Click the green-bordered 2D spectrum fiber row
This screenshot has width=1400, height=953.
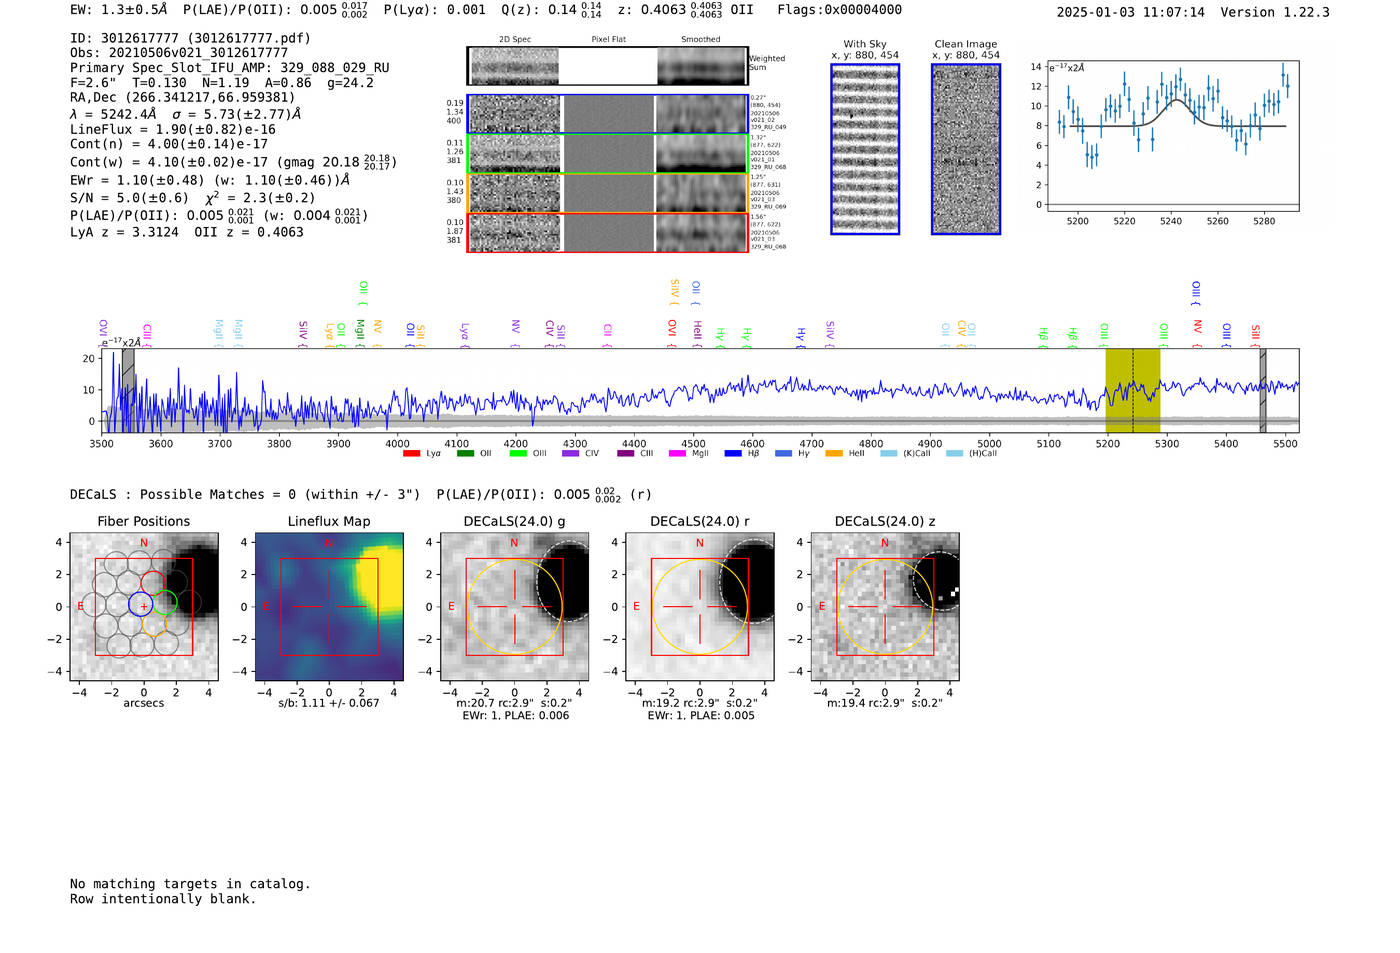click(x=608, y=153)
